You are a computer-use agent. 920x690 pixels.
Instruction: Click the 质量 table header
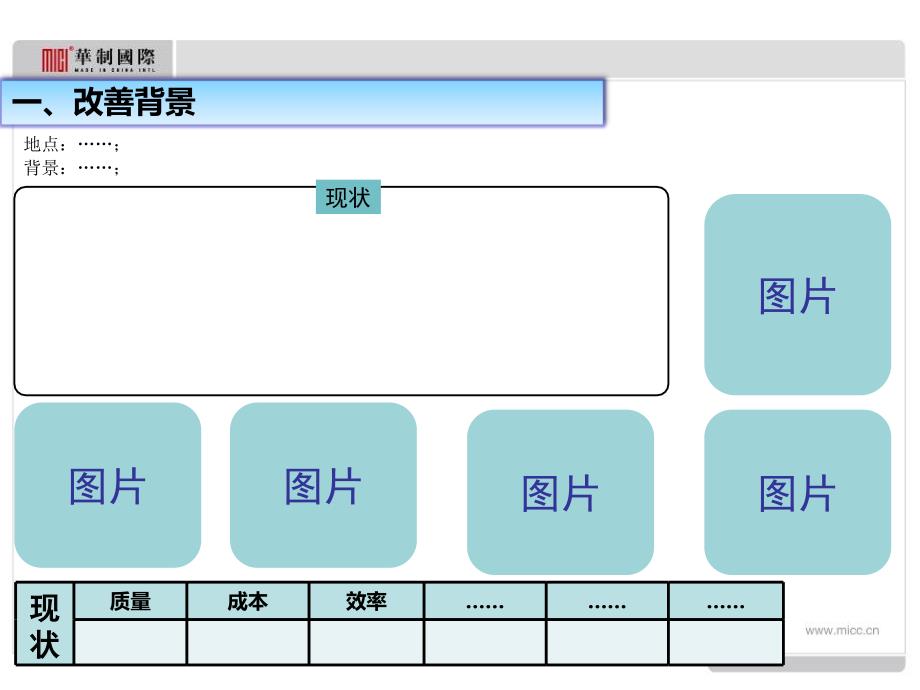click(130, 601)
